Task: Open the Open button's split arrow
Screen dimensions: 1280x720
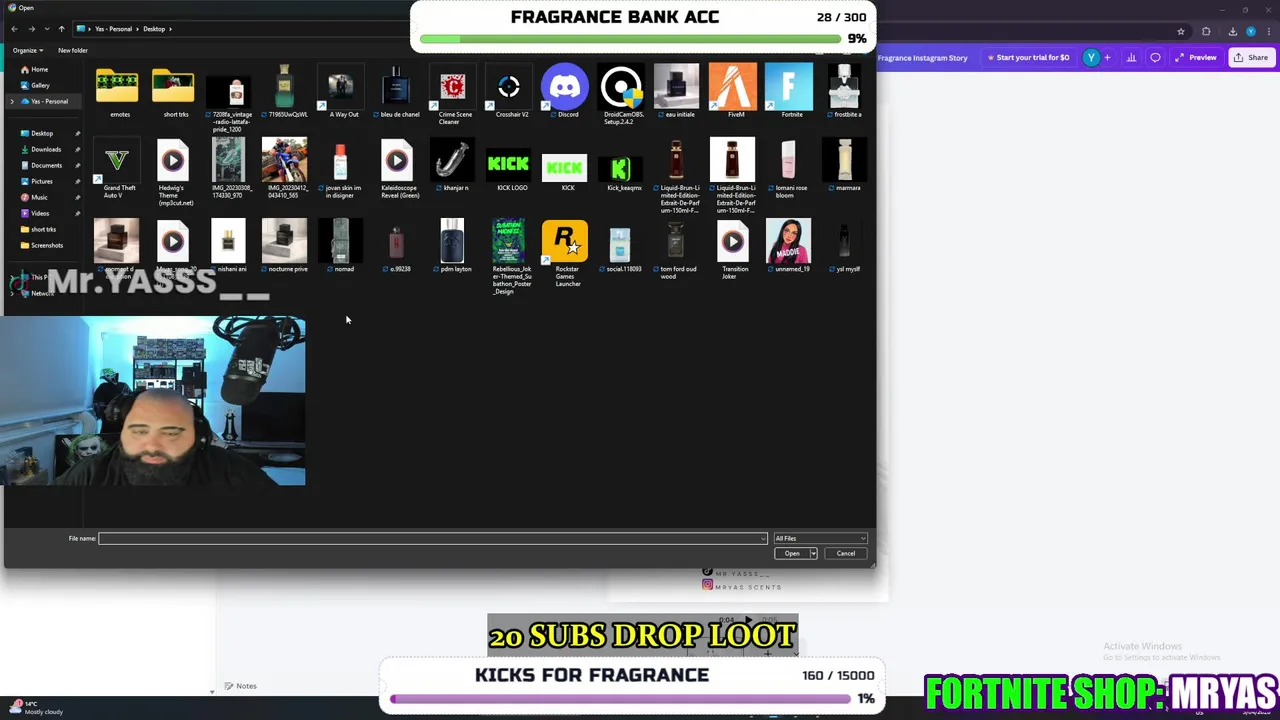Action: tap(813, 554)
